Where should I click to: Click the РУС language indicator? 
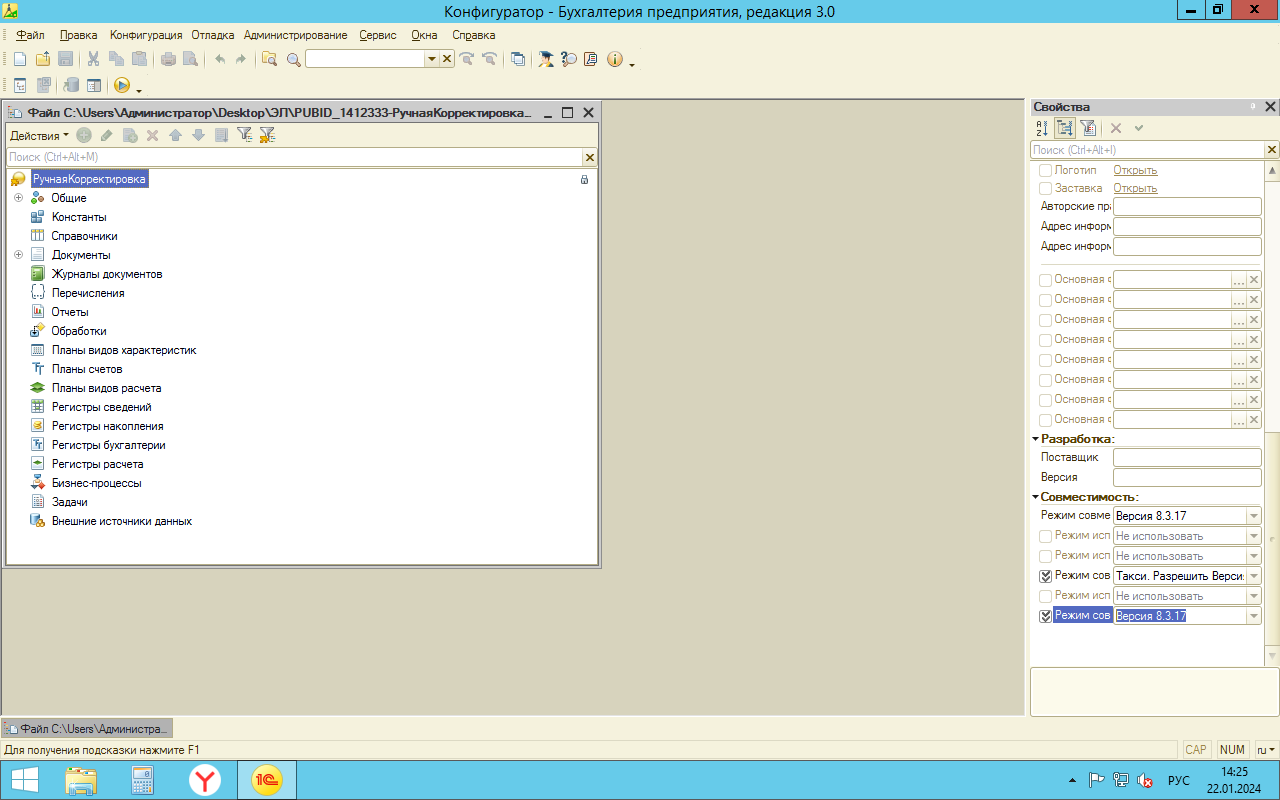[1179, 780]
